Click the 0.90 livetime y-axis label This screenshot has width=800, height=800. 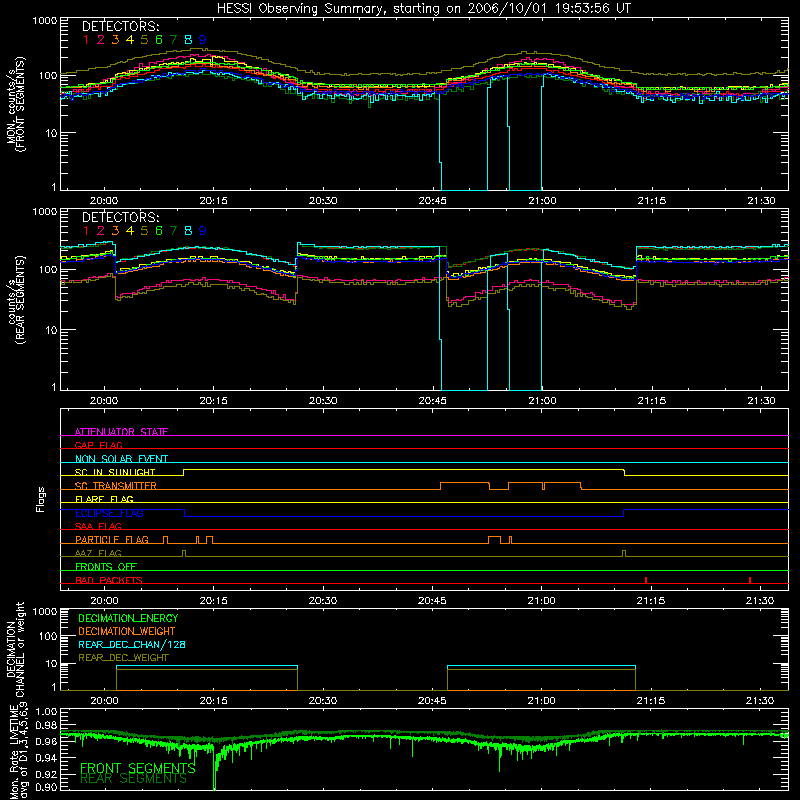tap(46, 787)
